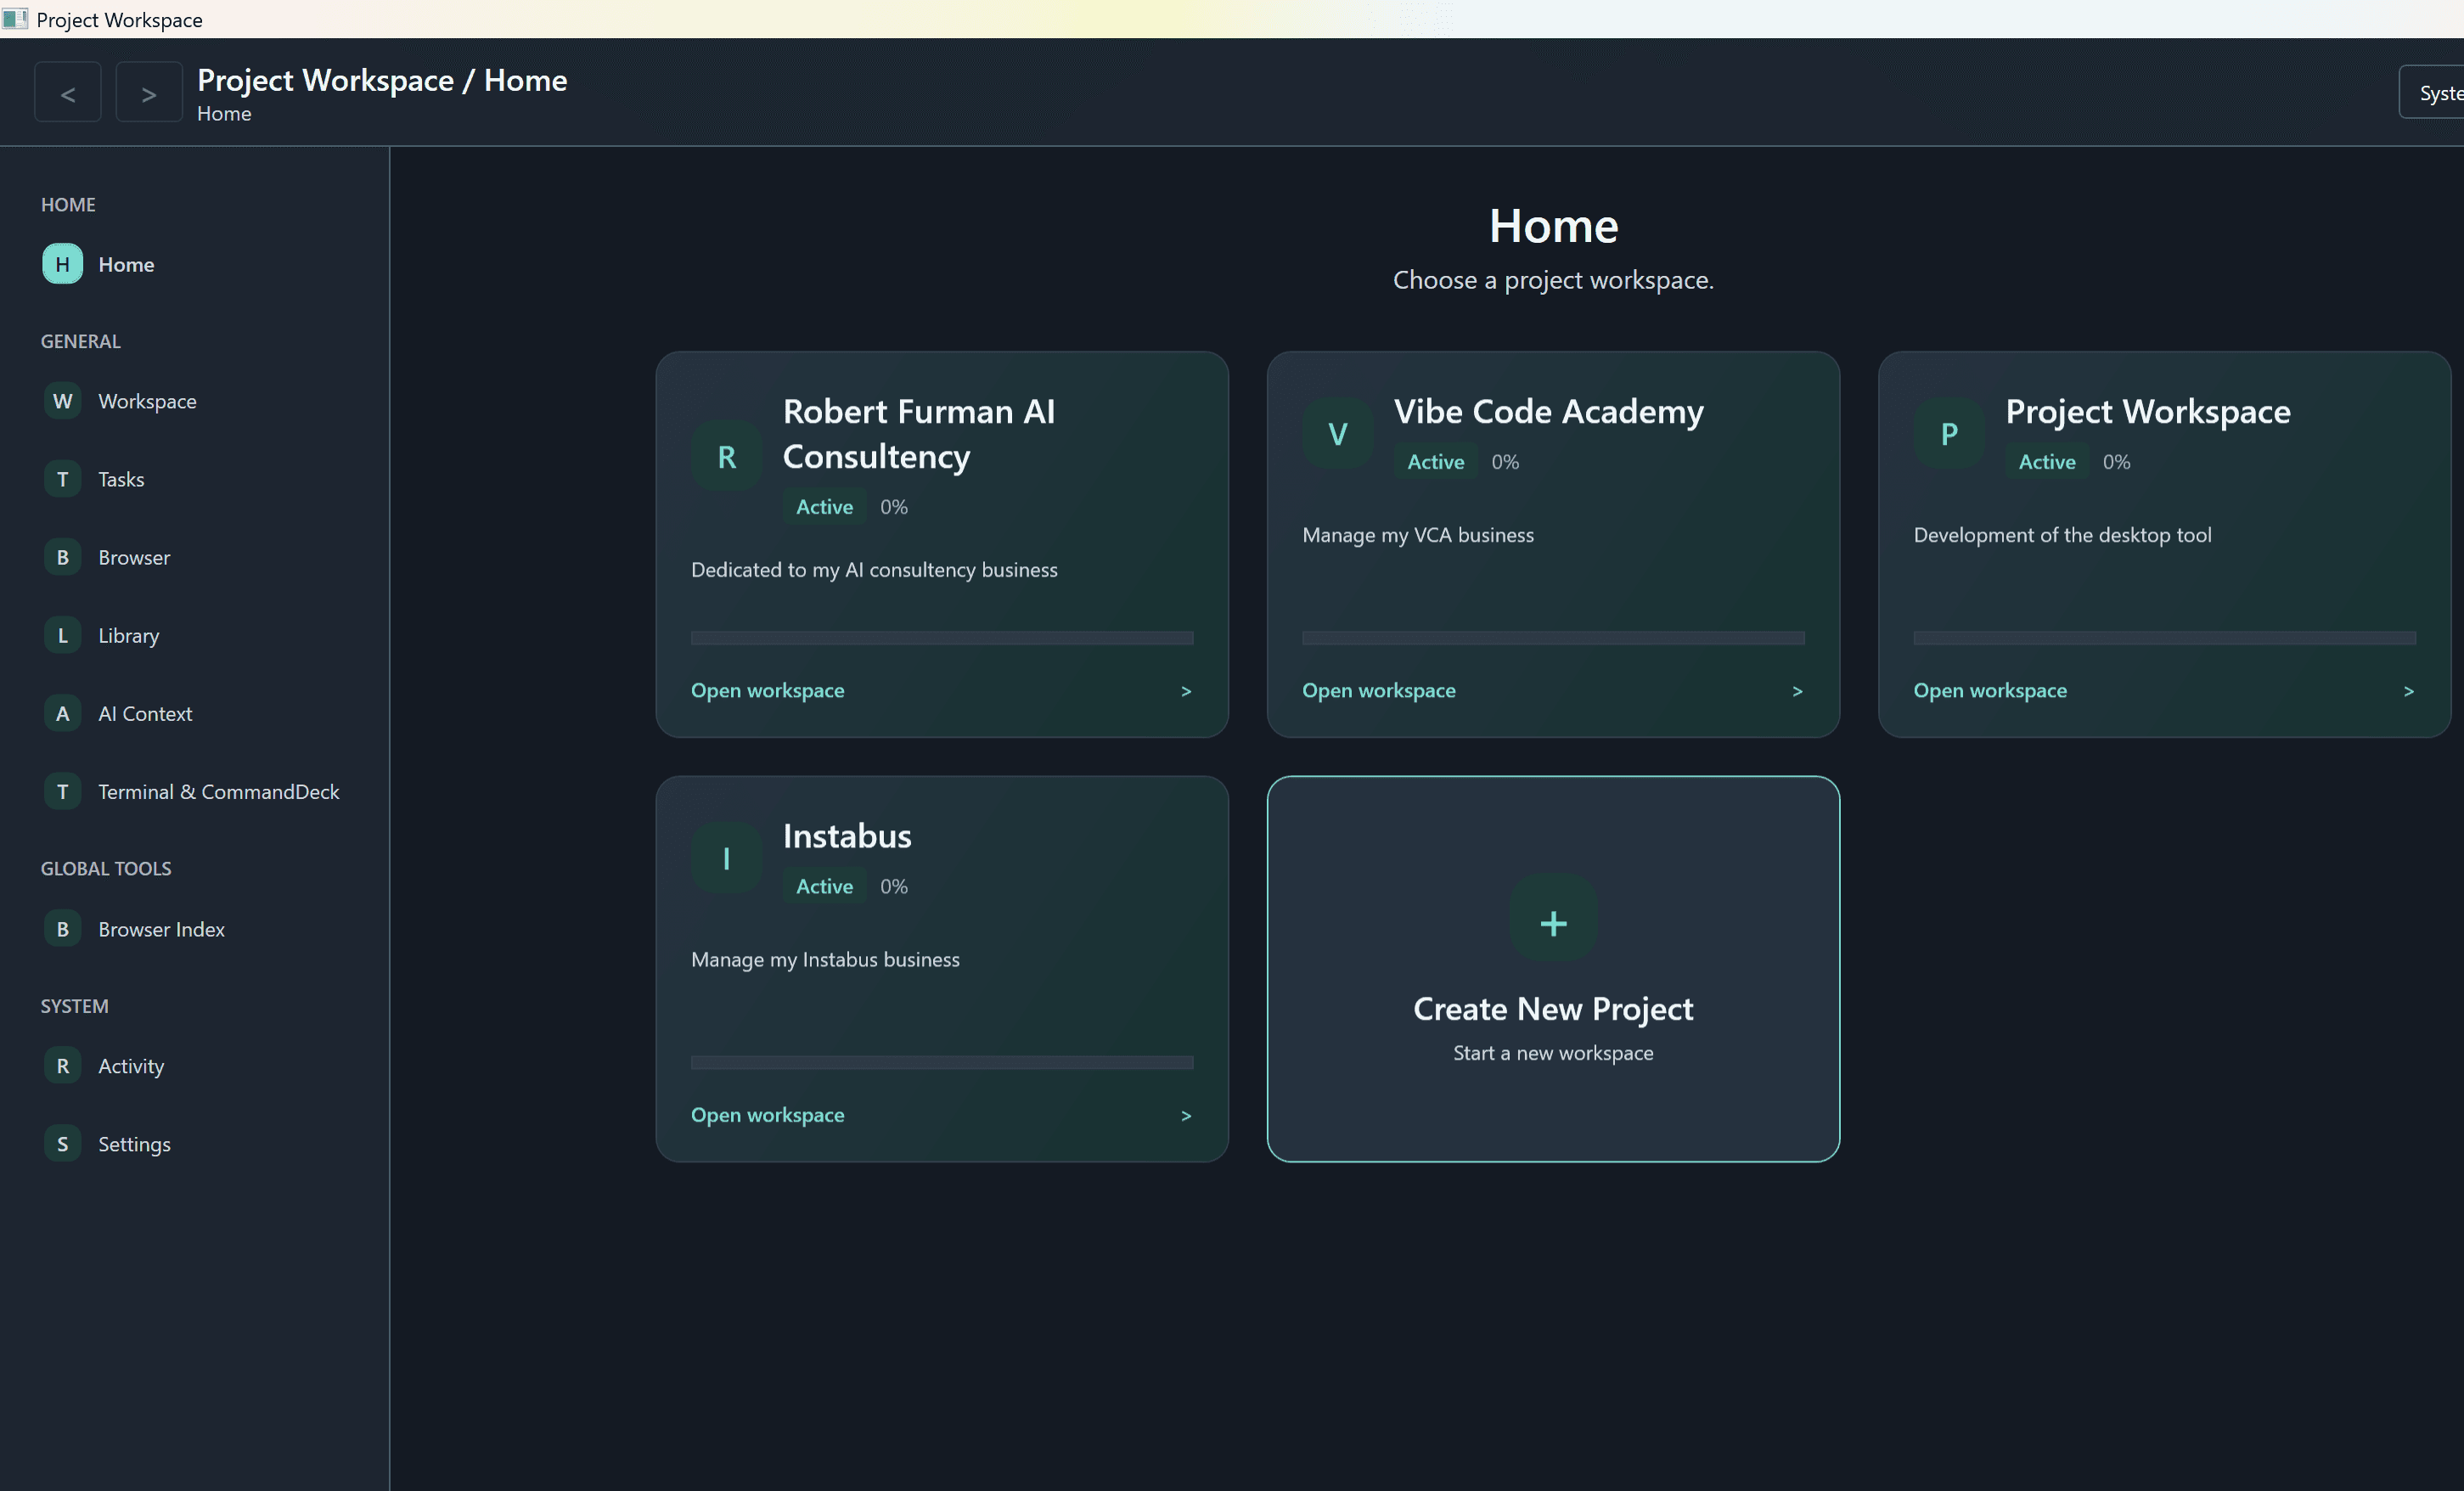Viewport: 2464px width, 1491px height.
Task: Open workspace link for Robert Furman AI Consultency
Action: click(x=767, y=690)
